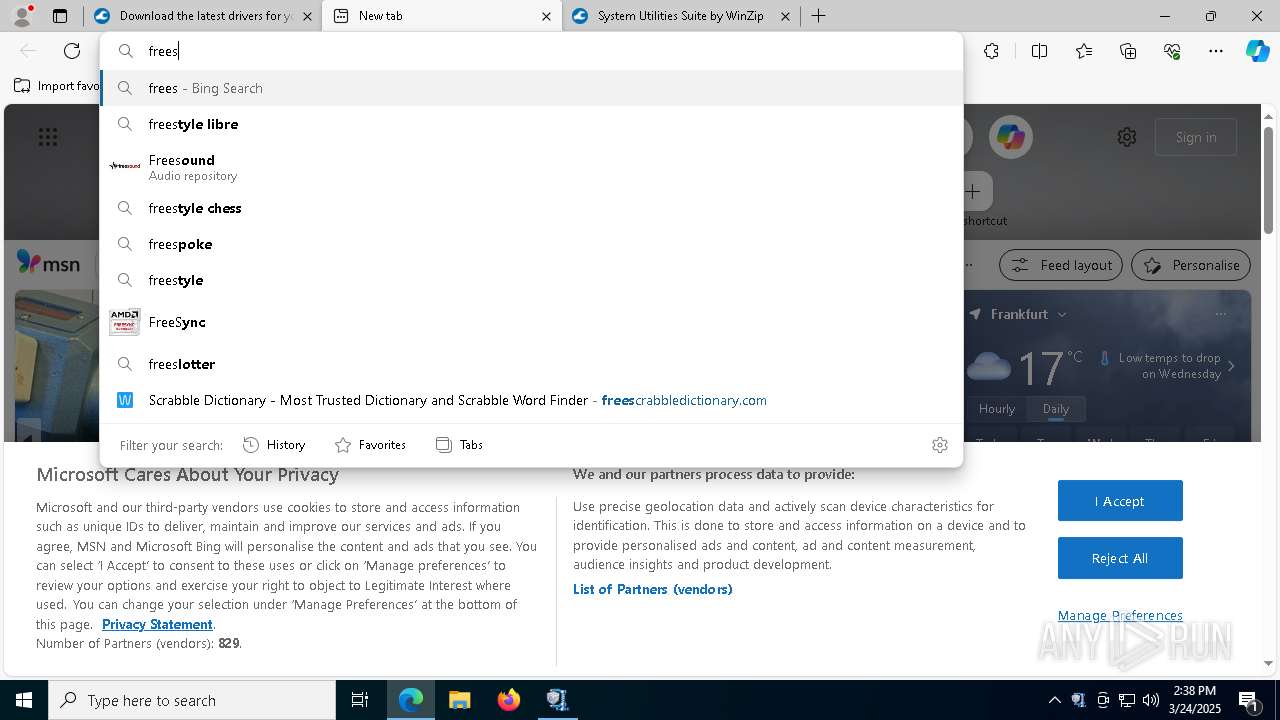Show hidden tray icons chevron
Viewport: 1280px width, 720px height.
coord(1054,700)
